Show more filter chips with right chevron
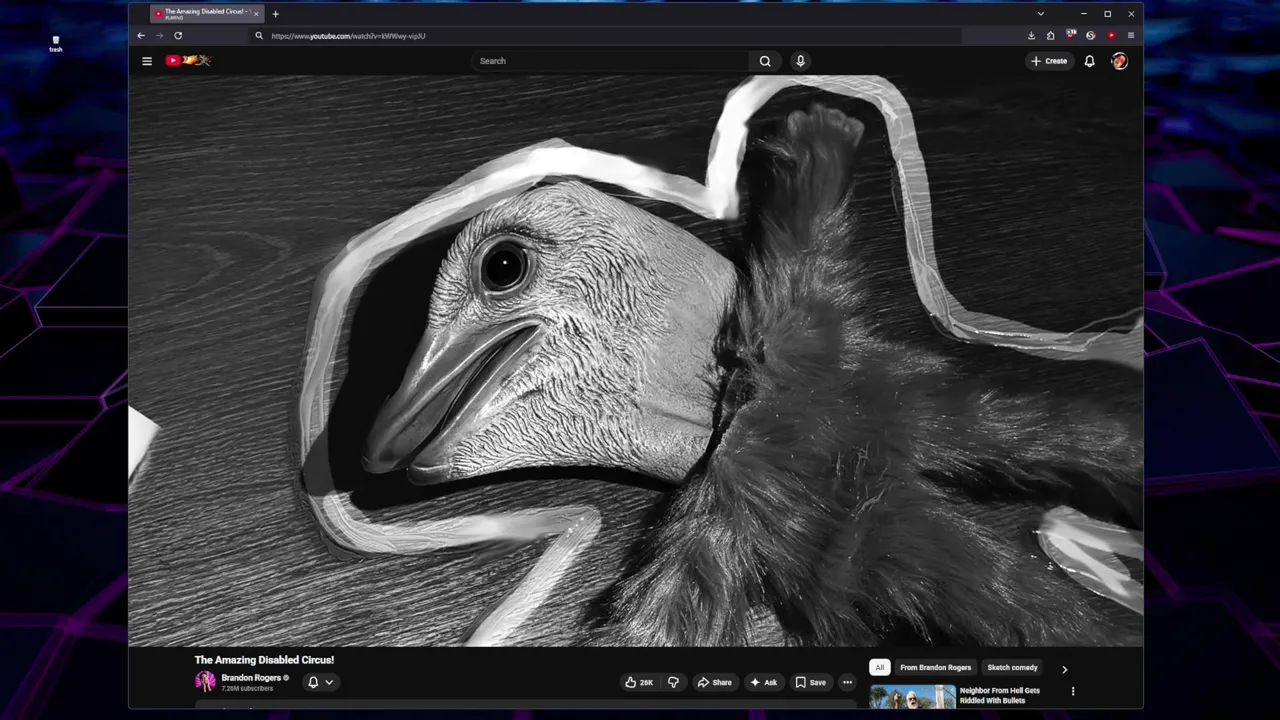Image resolution: width=1280 pixels, height=720 pixels. tap(1064, 669)
